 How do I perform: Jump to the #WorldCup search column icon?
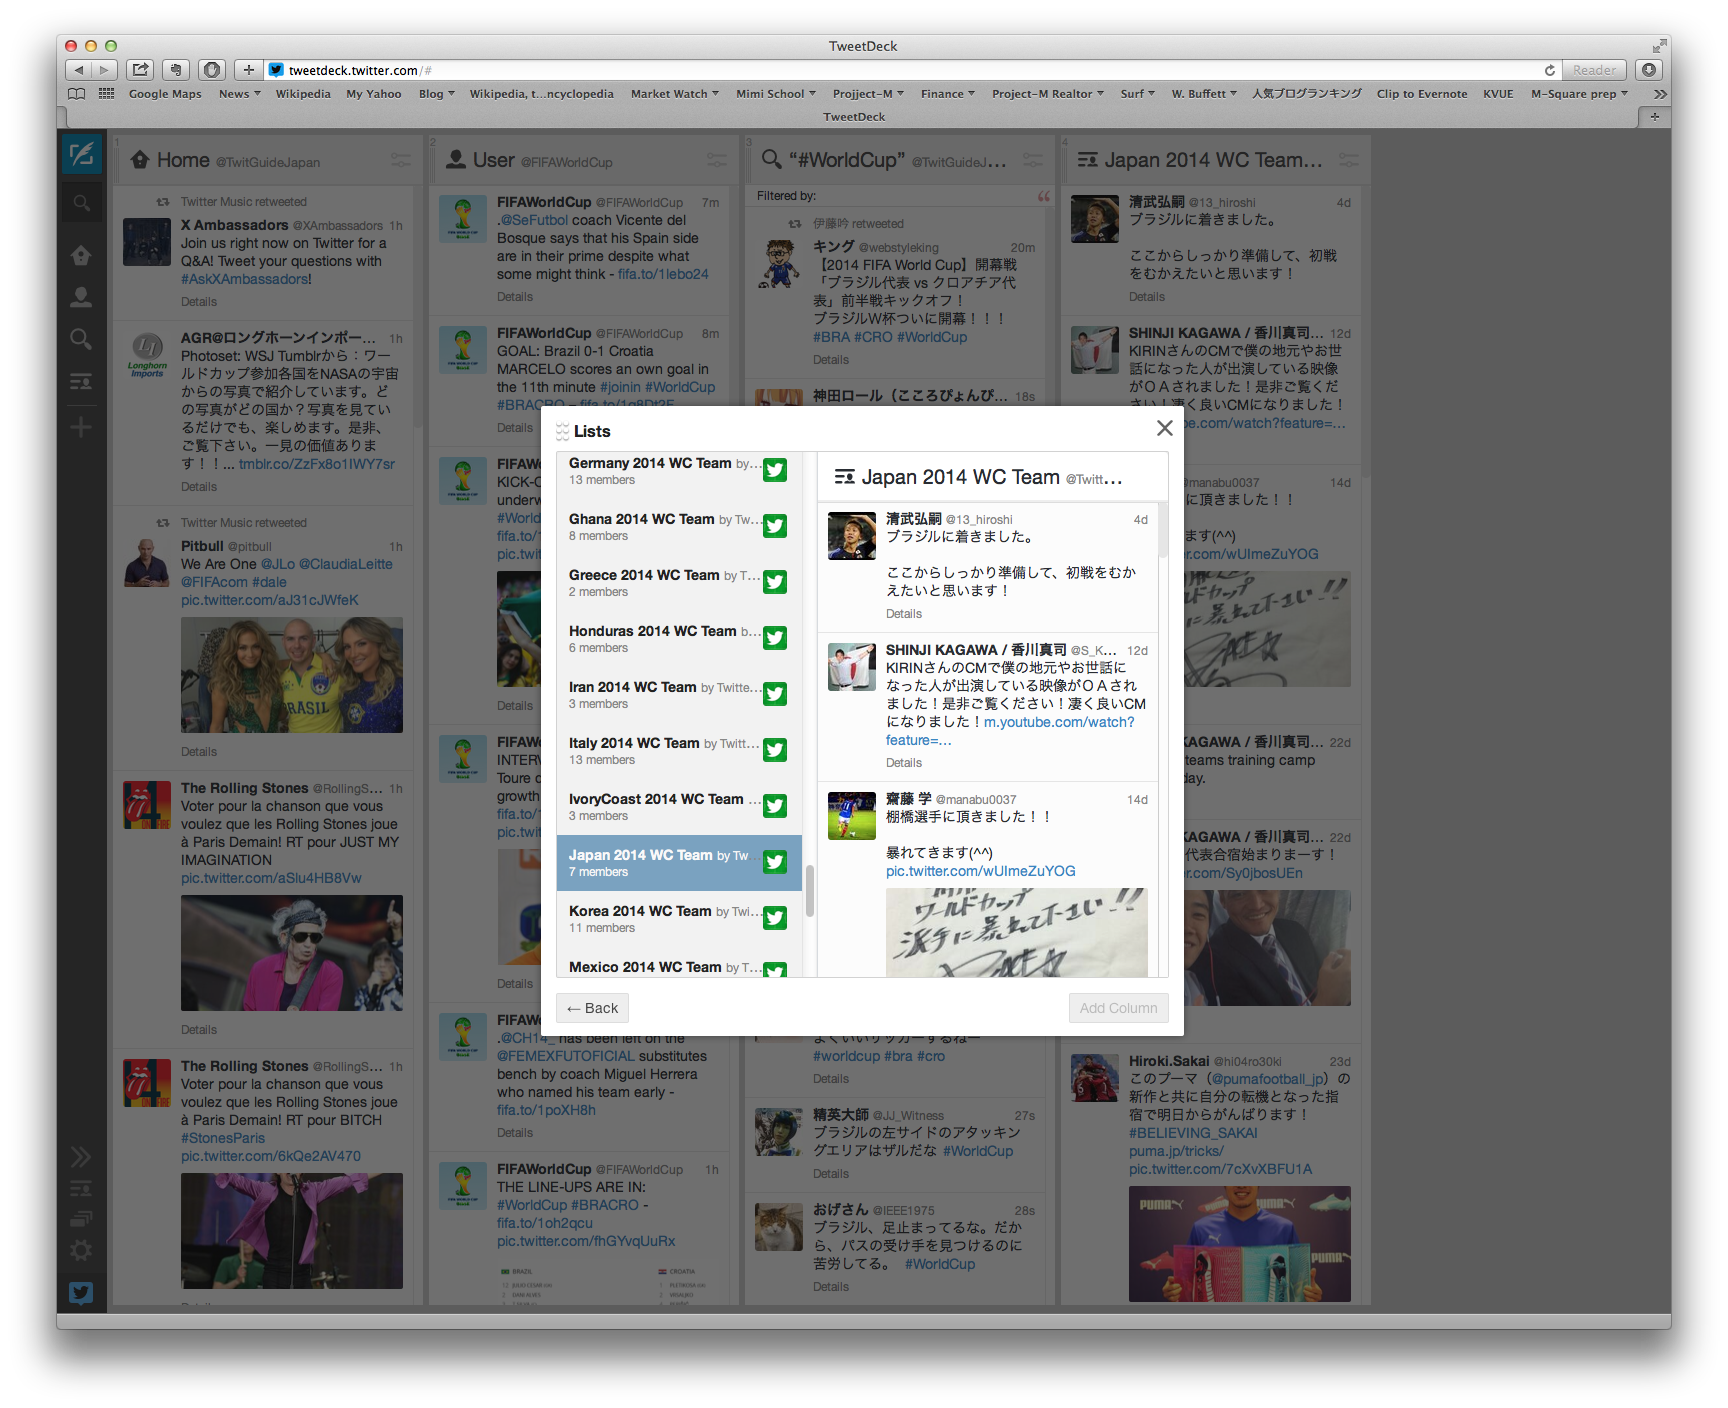(x=81, y=339)
